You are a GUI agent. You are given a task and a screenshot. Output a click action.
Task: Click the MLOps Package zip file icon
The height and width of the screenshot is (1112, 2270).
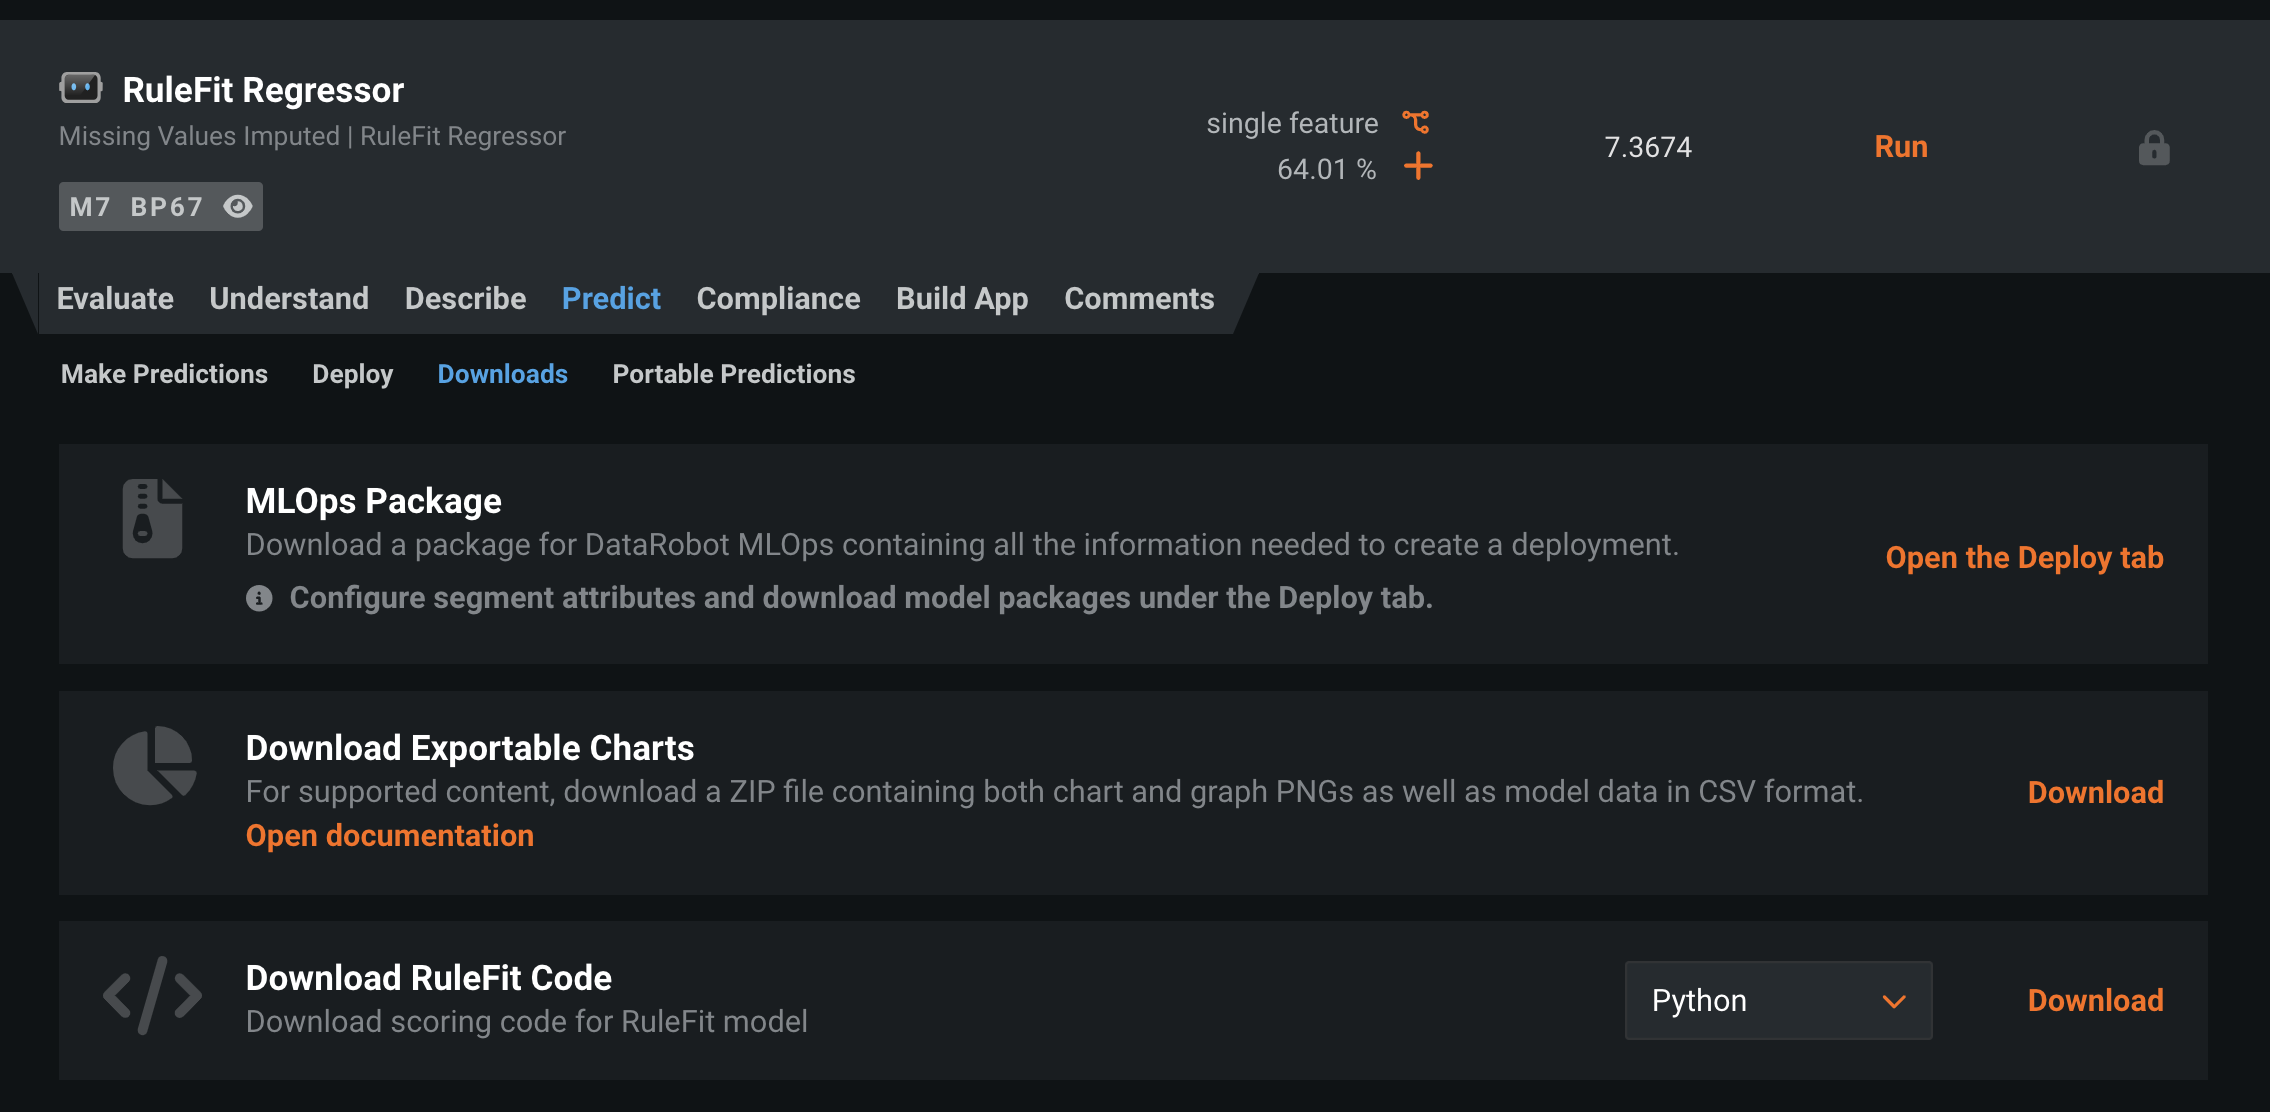[x=152, y=518]
